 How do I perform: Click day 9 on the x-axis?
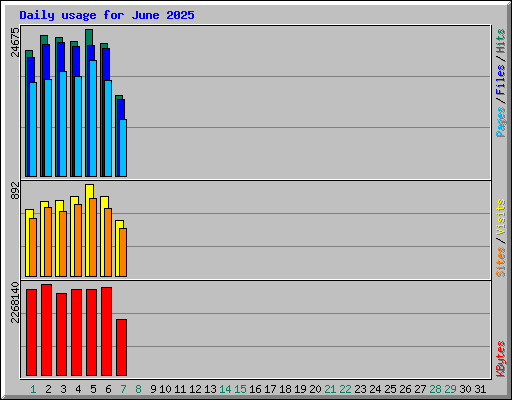tap(153, 389)
